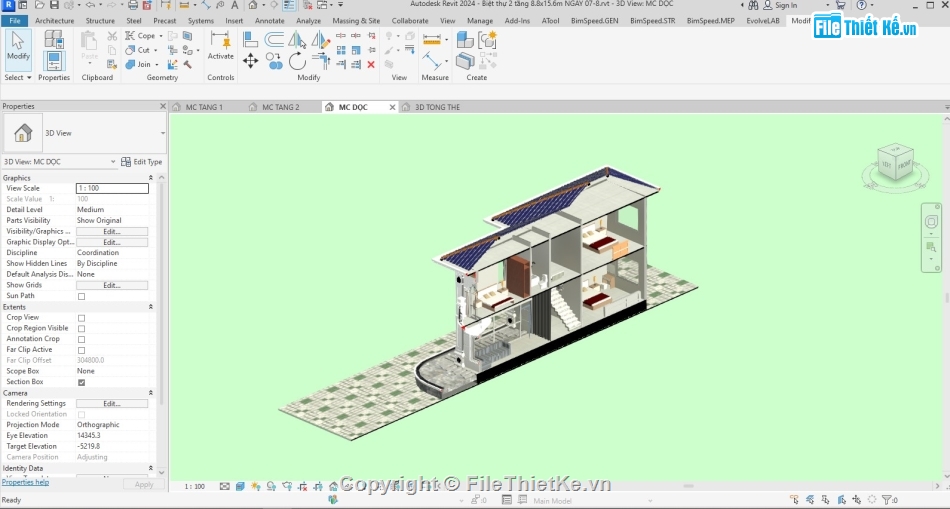Select the Mirror Draw Axis tool
This screenshot has width=950, height=509.
pyautogui.click(x=320, y=40)
